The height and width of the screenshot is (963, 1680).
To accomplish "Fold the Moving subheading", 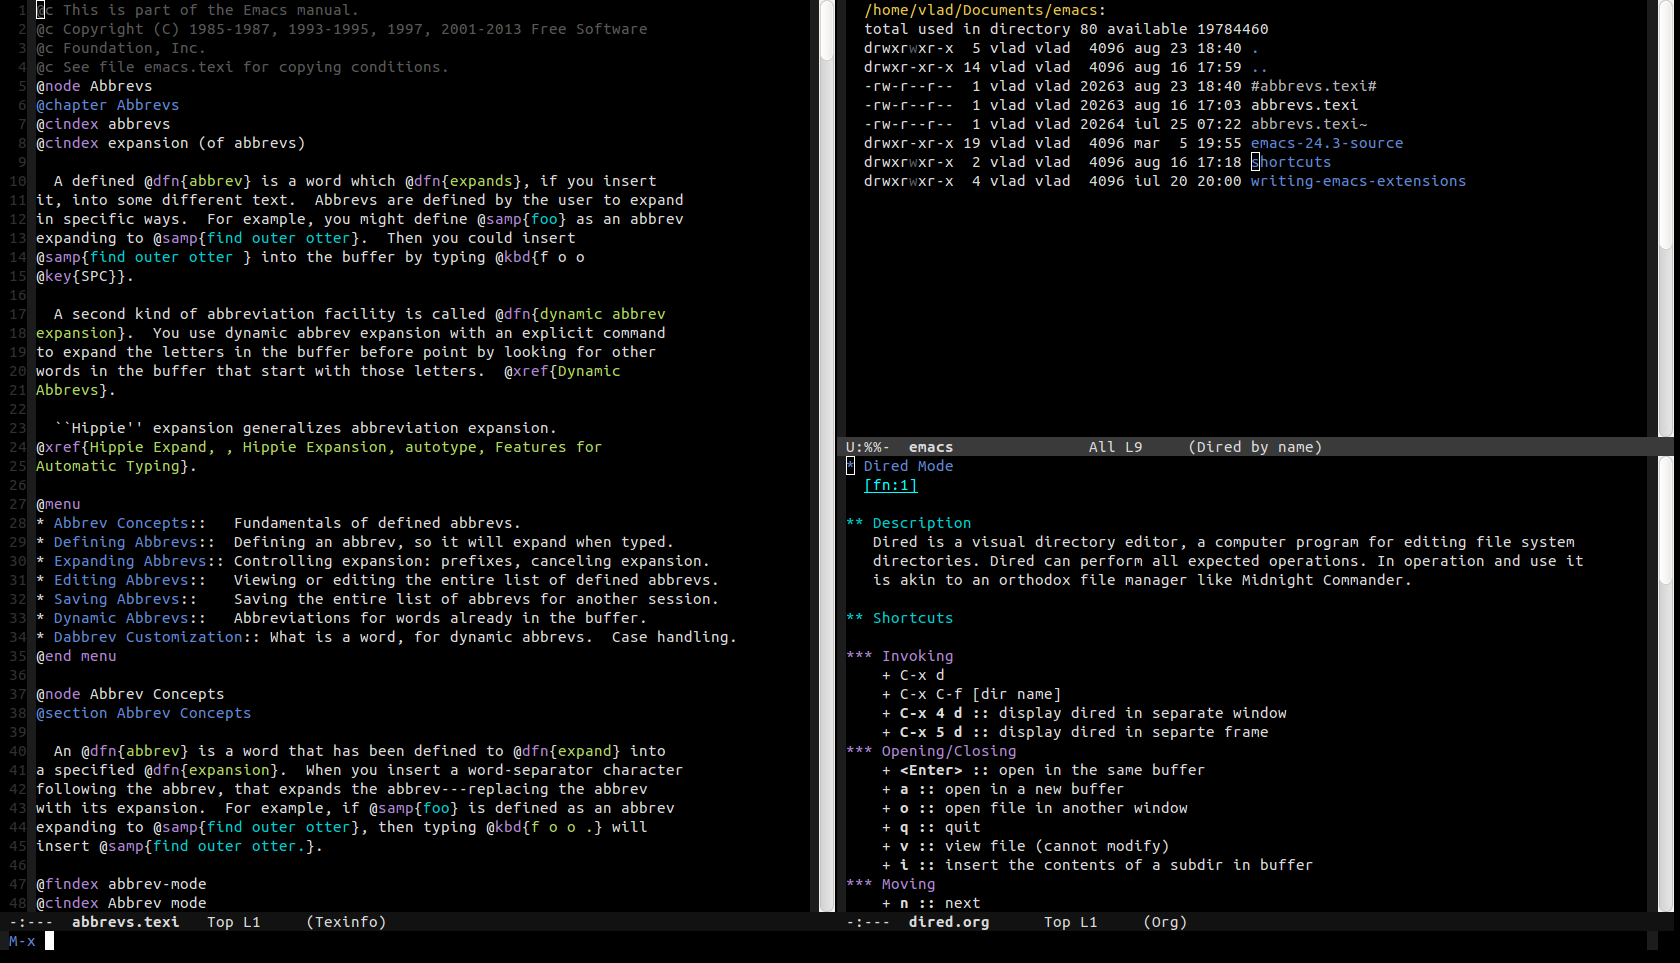I will click(x=908, y=884).
